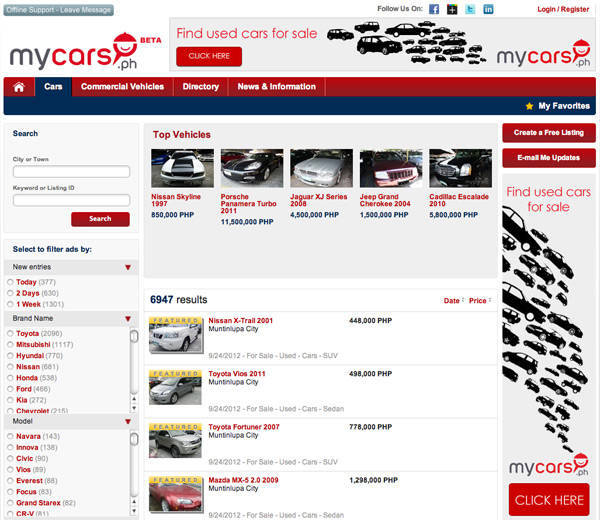Select the Innova model filter
The height and width of the screenshot is (520, 600).
[x=10, y=447]
